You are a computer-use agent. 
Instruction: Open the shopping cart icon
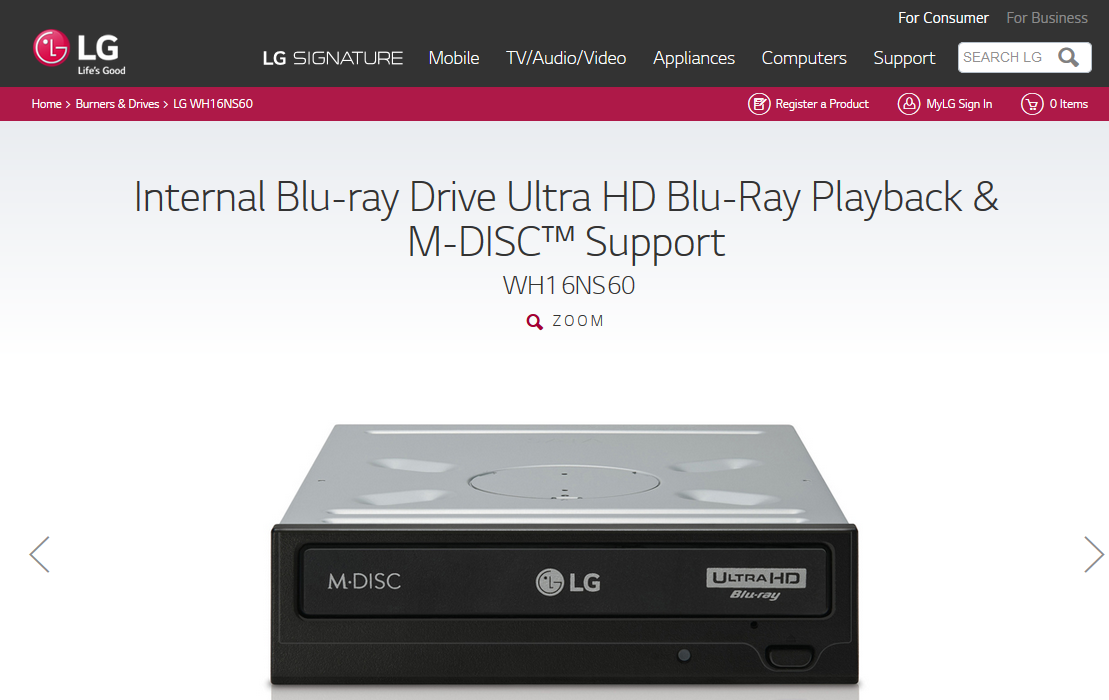1032,104
